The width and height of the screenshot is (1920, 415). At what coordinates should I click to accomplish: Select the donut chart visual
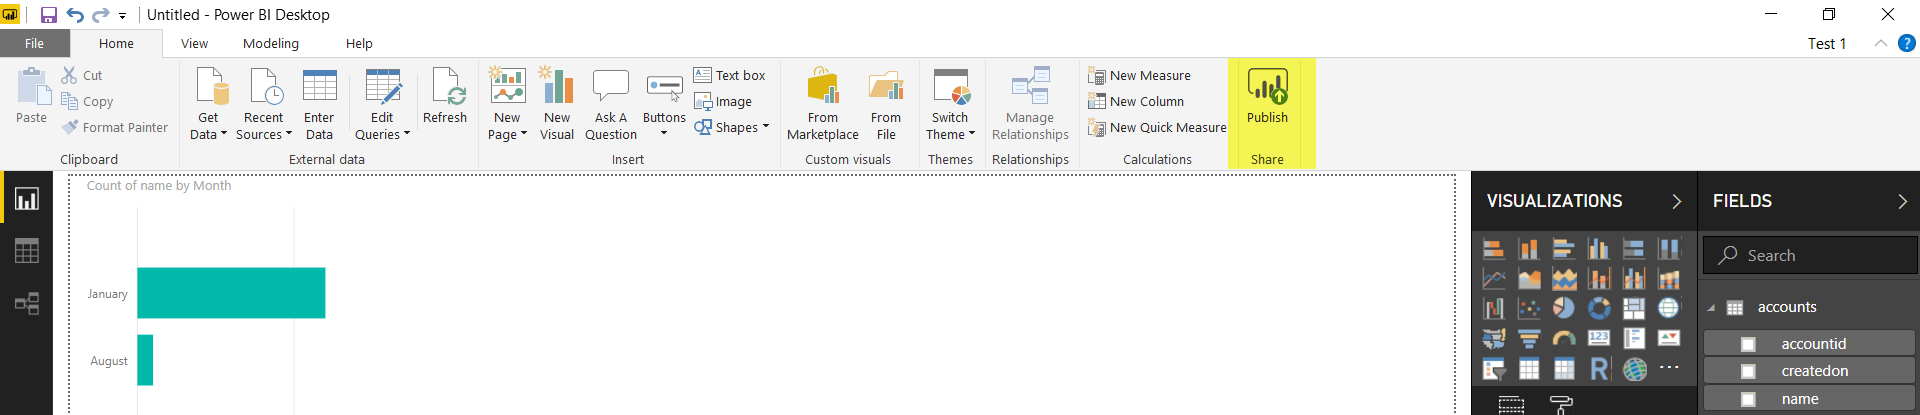[x=1599, y=309]
